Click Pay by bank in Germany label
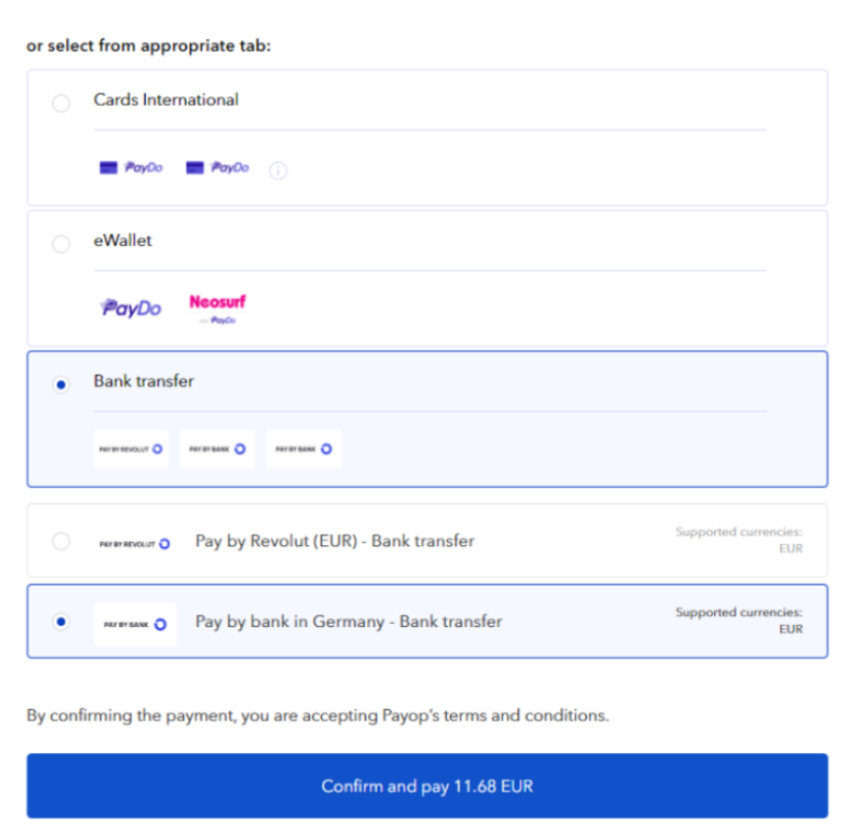The width and height of the screenshot is (851, 833). tap(348, 621)
